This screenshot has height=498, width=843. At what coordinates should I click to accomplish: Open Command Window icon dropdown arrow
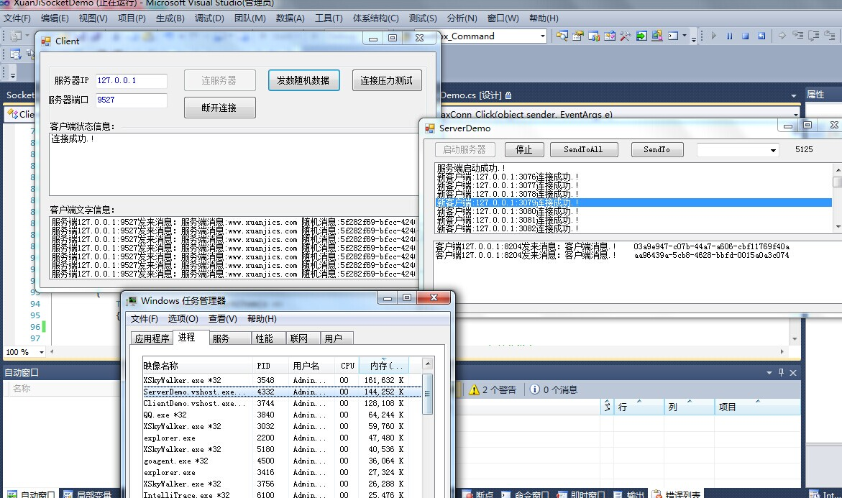[x=684, y=36]
